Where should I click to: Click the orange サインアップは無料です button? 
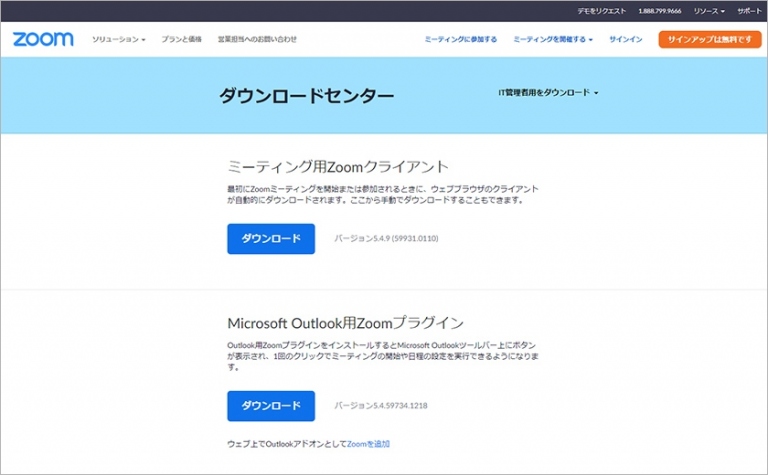tap(710, 39)
